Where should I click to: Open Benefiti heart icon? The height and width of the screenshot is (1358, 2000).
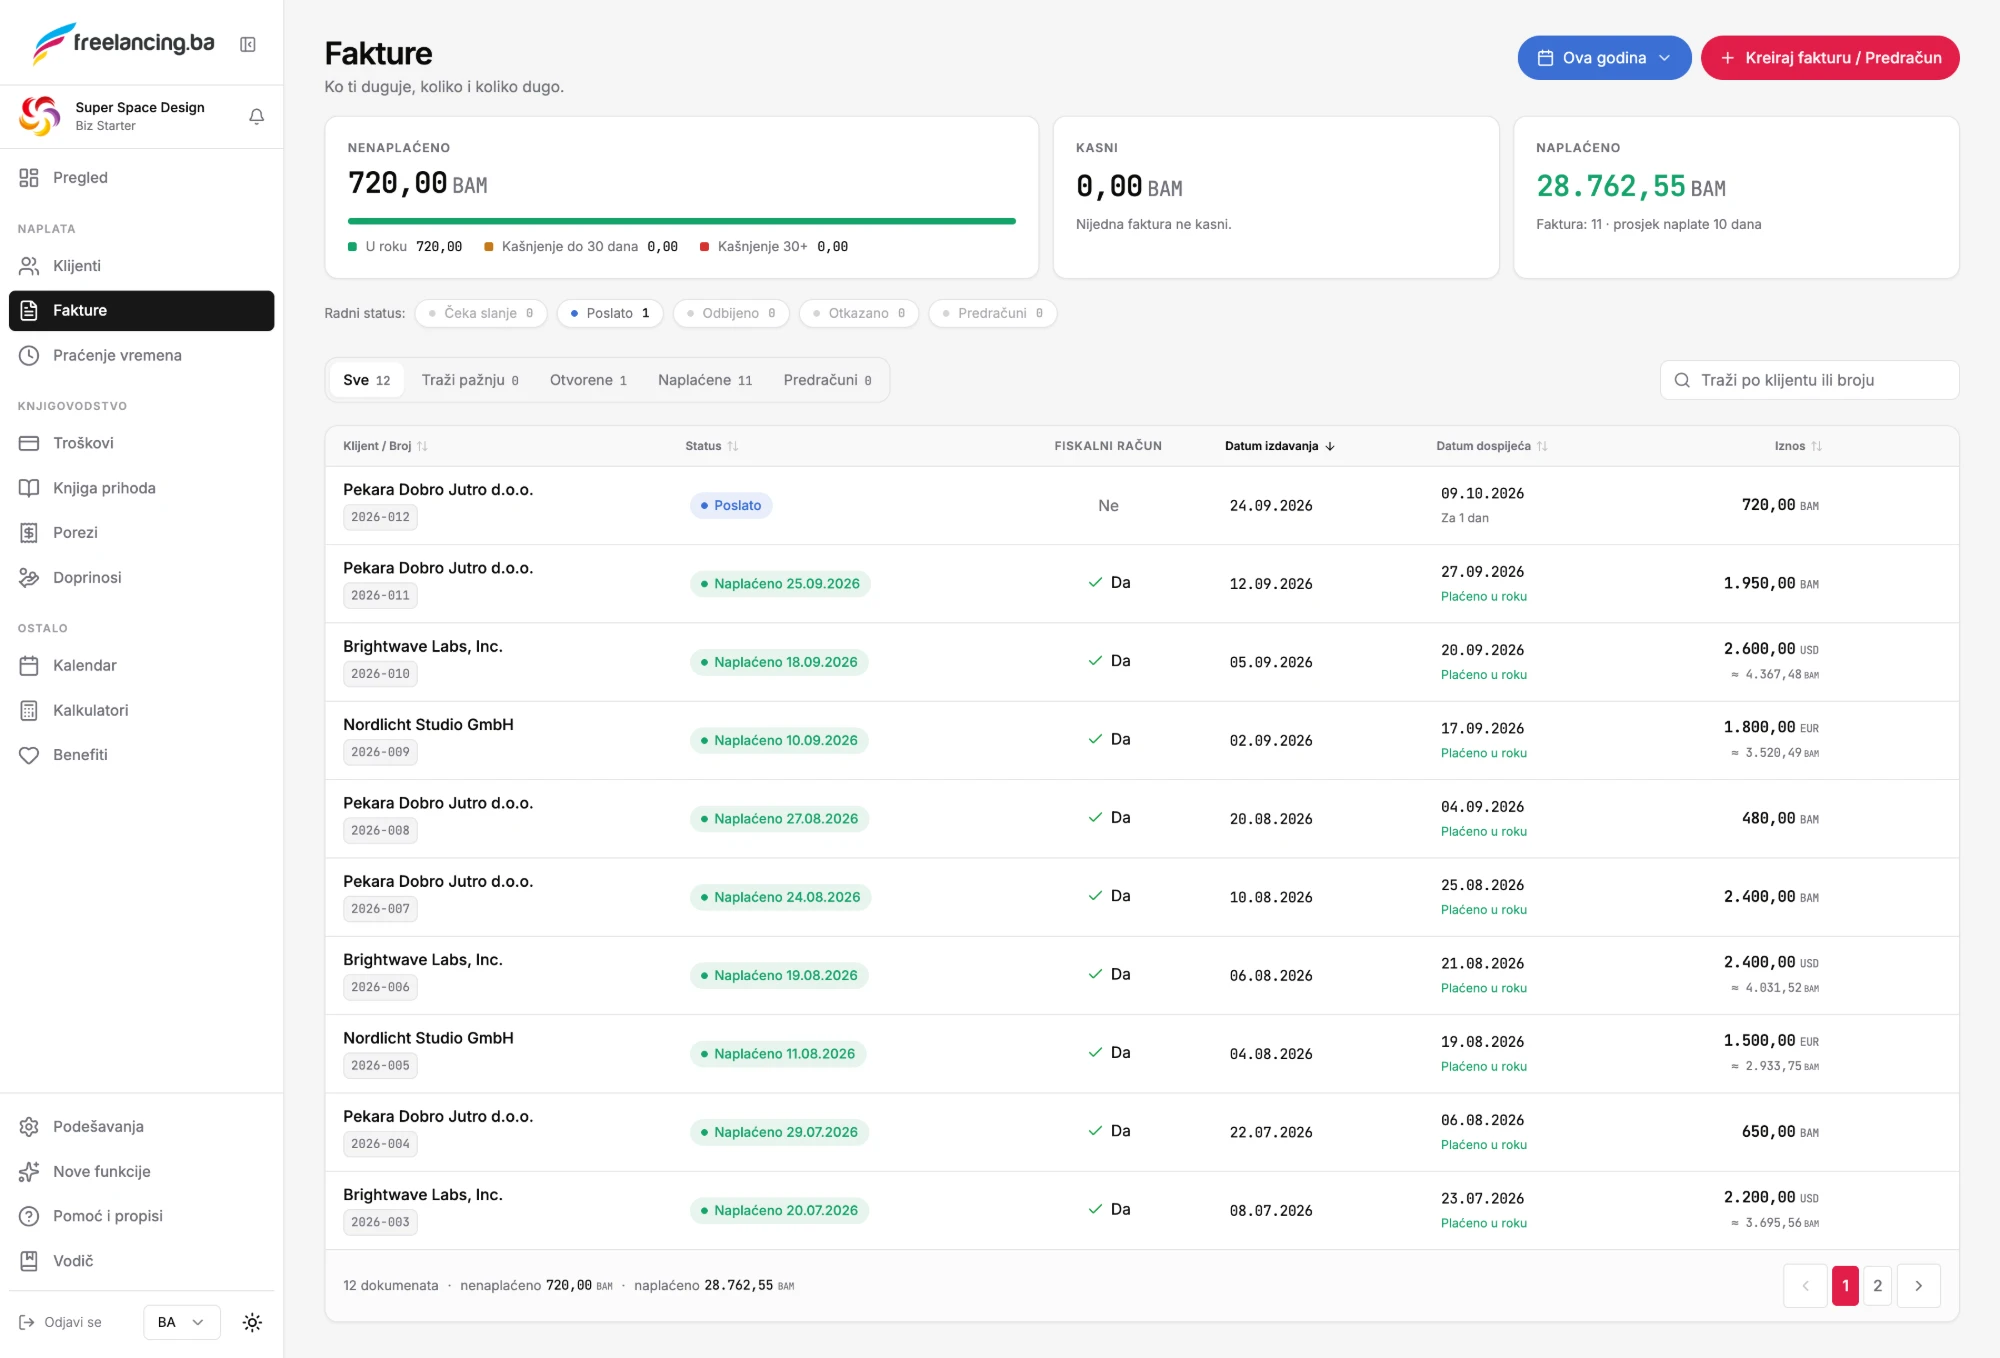click(x=29, y=755)
